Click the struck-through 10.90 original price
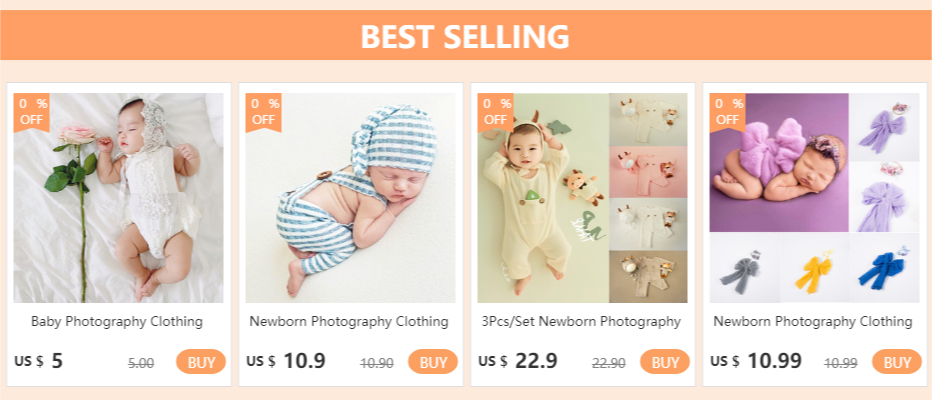 pyautogui.click(x=377, y=363)
